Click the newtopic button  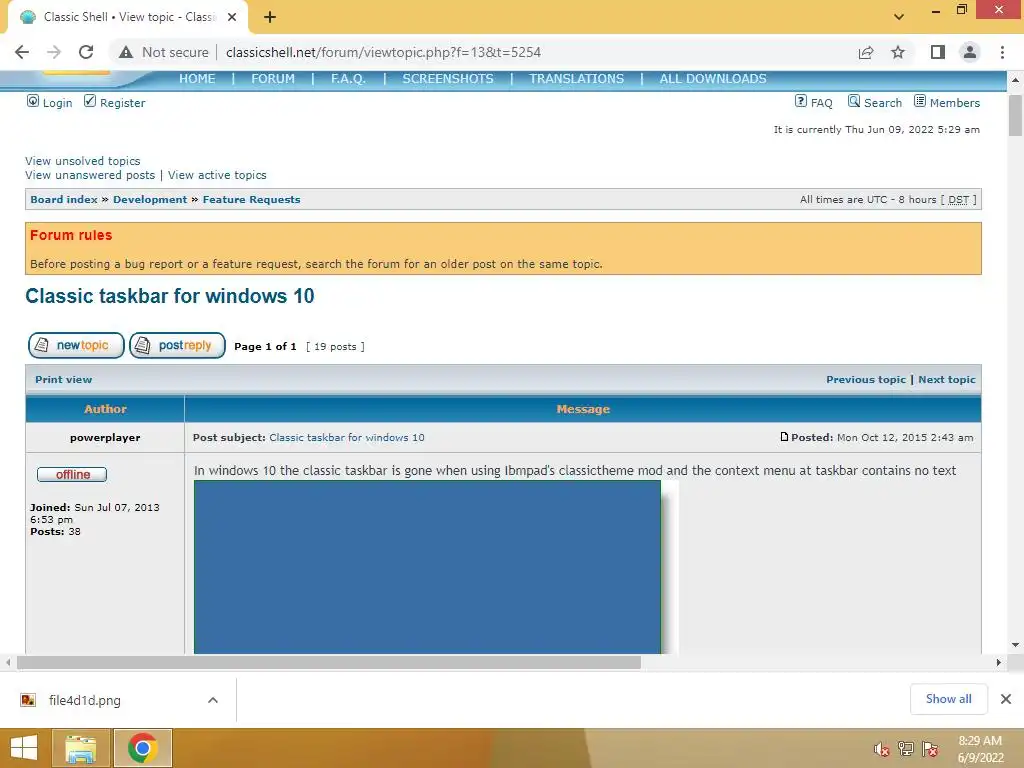tap(76, 345)
